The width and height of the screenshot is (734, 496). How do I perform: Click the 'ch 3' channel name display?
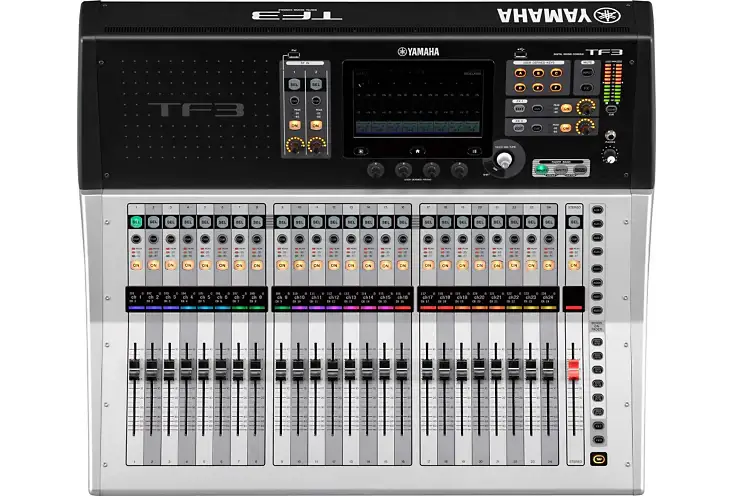(x=170, y=298)
